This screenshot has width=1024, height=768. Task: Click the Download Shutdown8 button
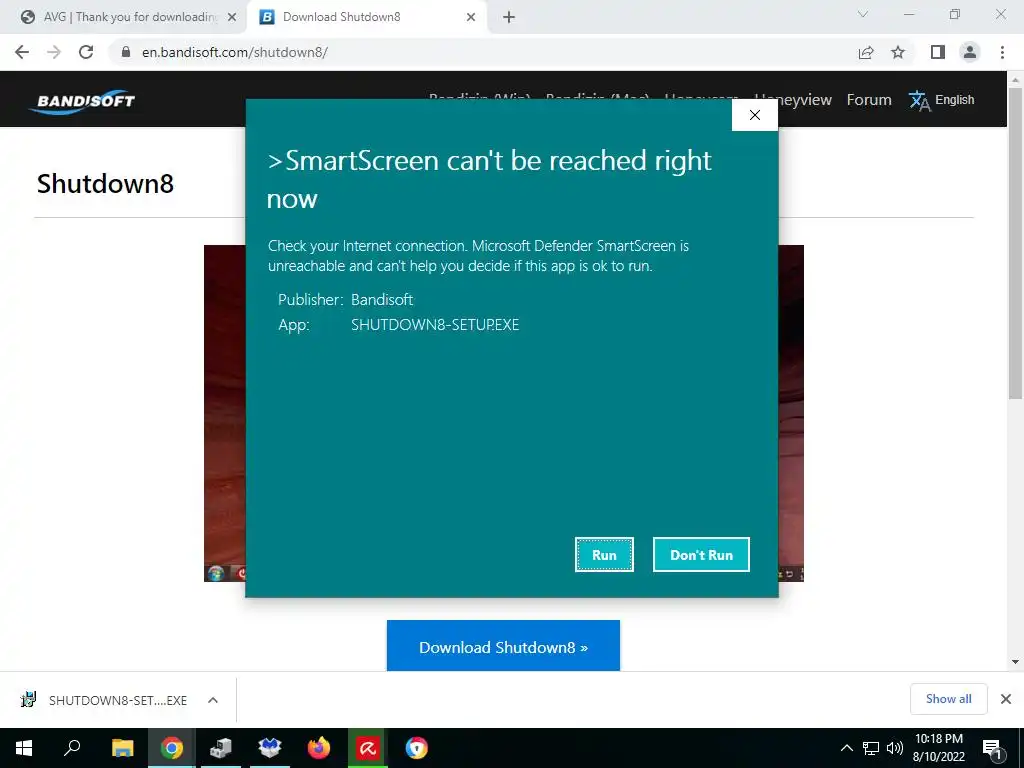(503, 646)
